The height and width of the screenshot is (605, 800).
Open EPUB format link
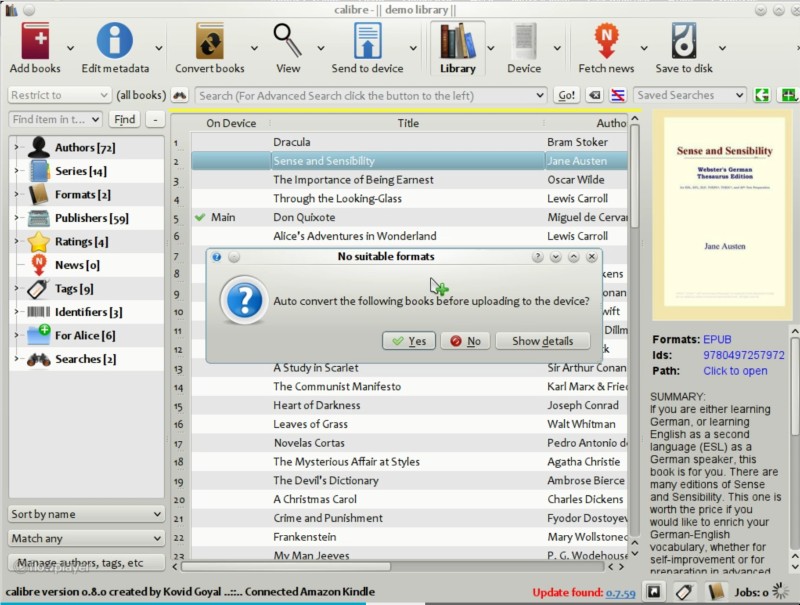tap(717, 339)
